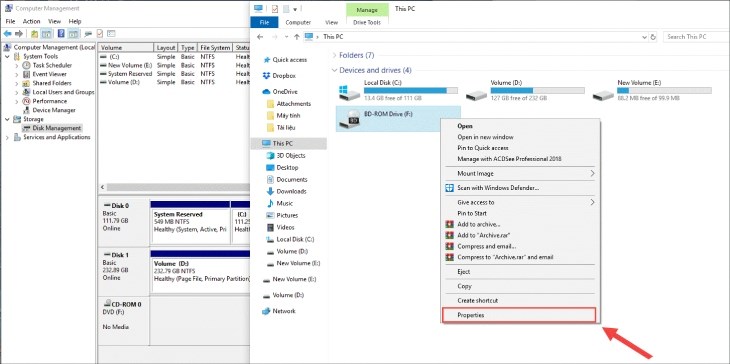The width and height of the screenshot is (730, 364).
Task: Click 3D Objects icon in navigation pane
Action: tap(270, 155)
